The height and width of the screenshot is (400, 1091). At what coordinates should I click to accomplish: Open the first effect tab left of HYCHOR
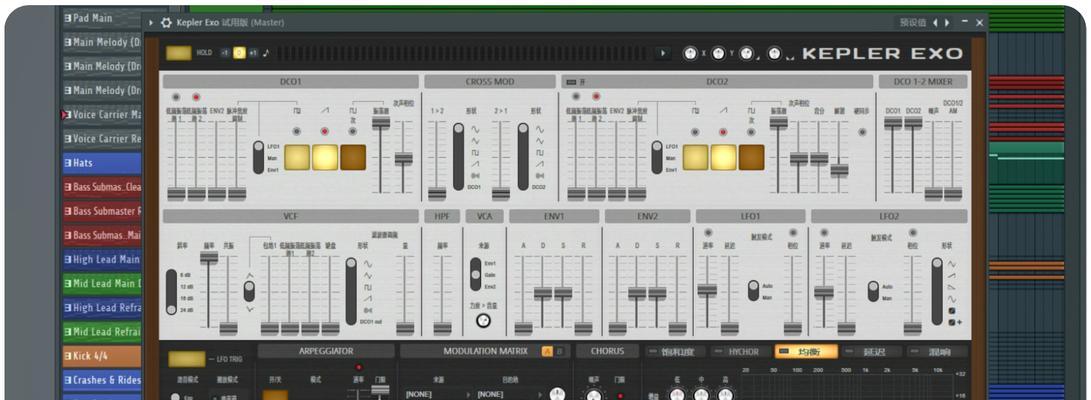tap(675, 352)
